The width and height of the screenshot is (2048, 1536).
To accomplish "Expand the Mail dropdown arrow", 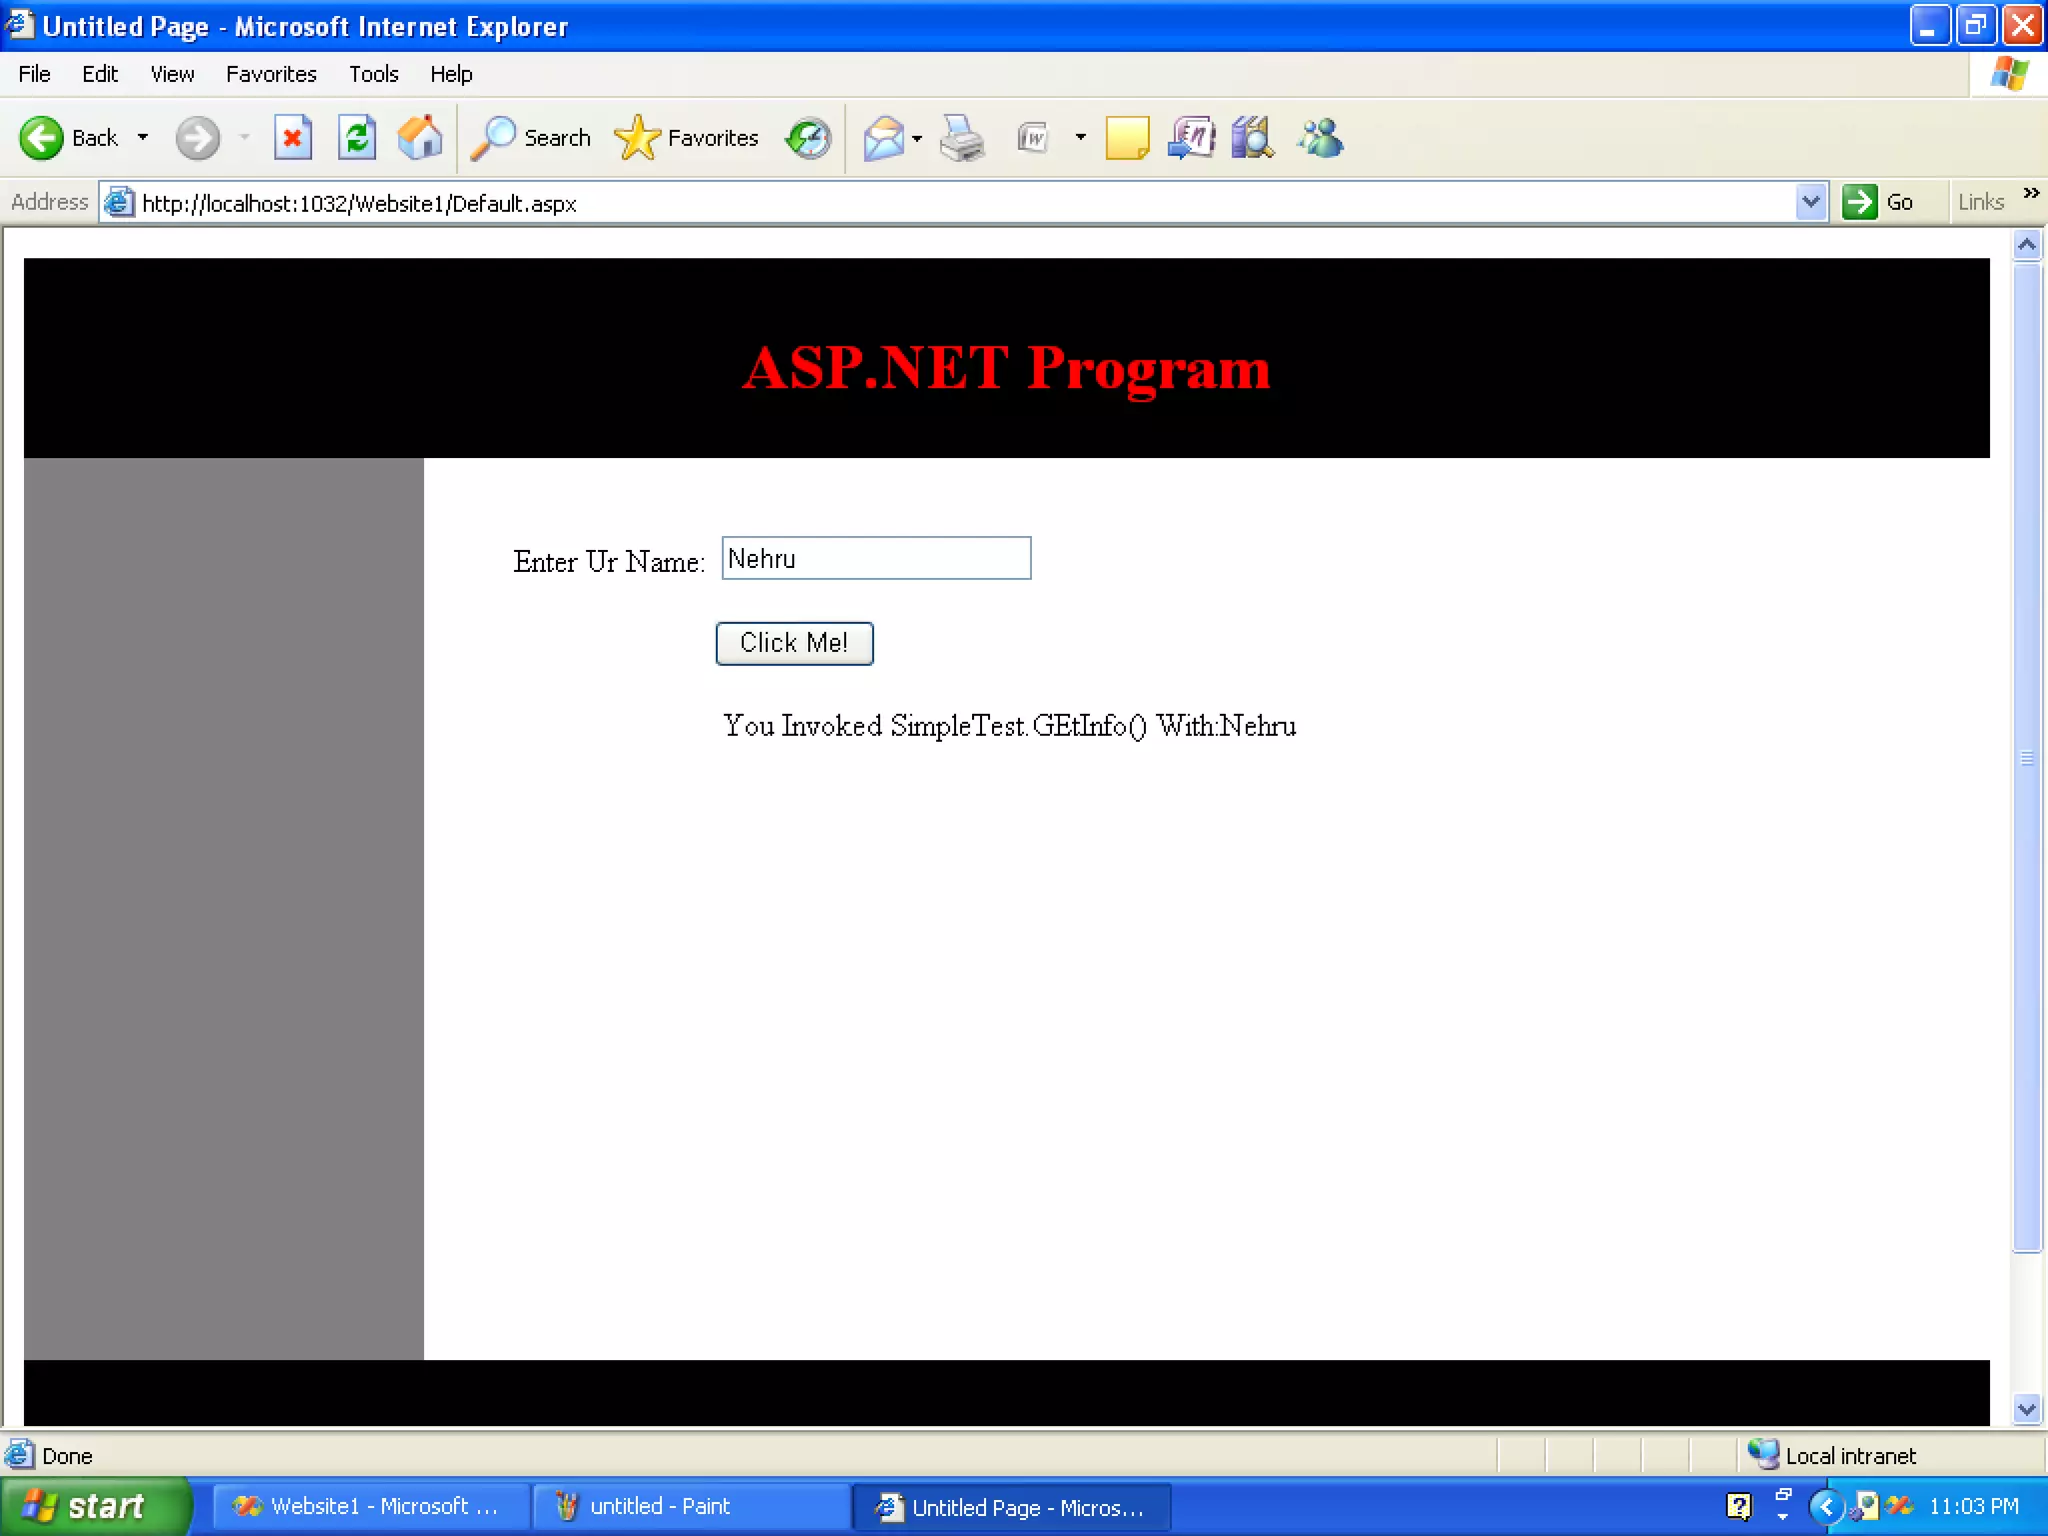I will [917, 138].
